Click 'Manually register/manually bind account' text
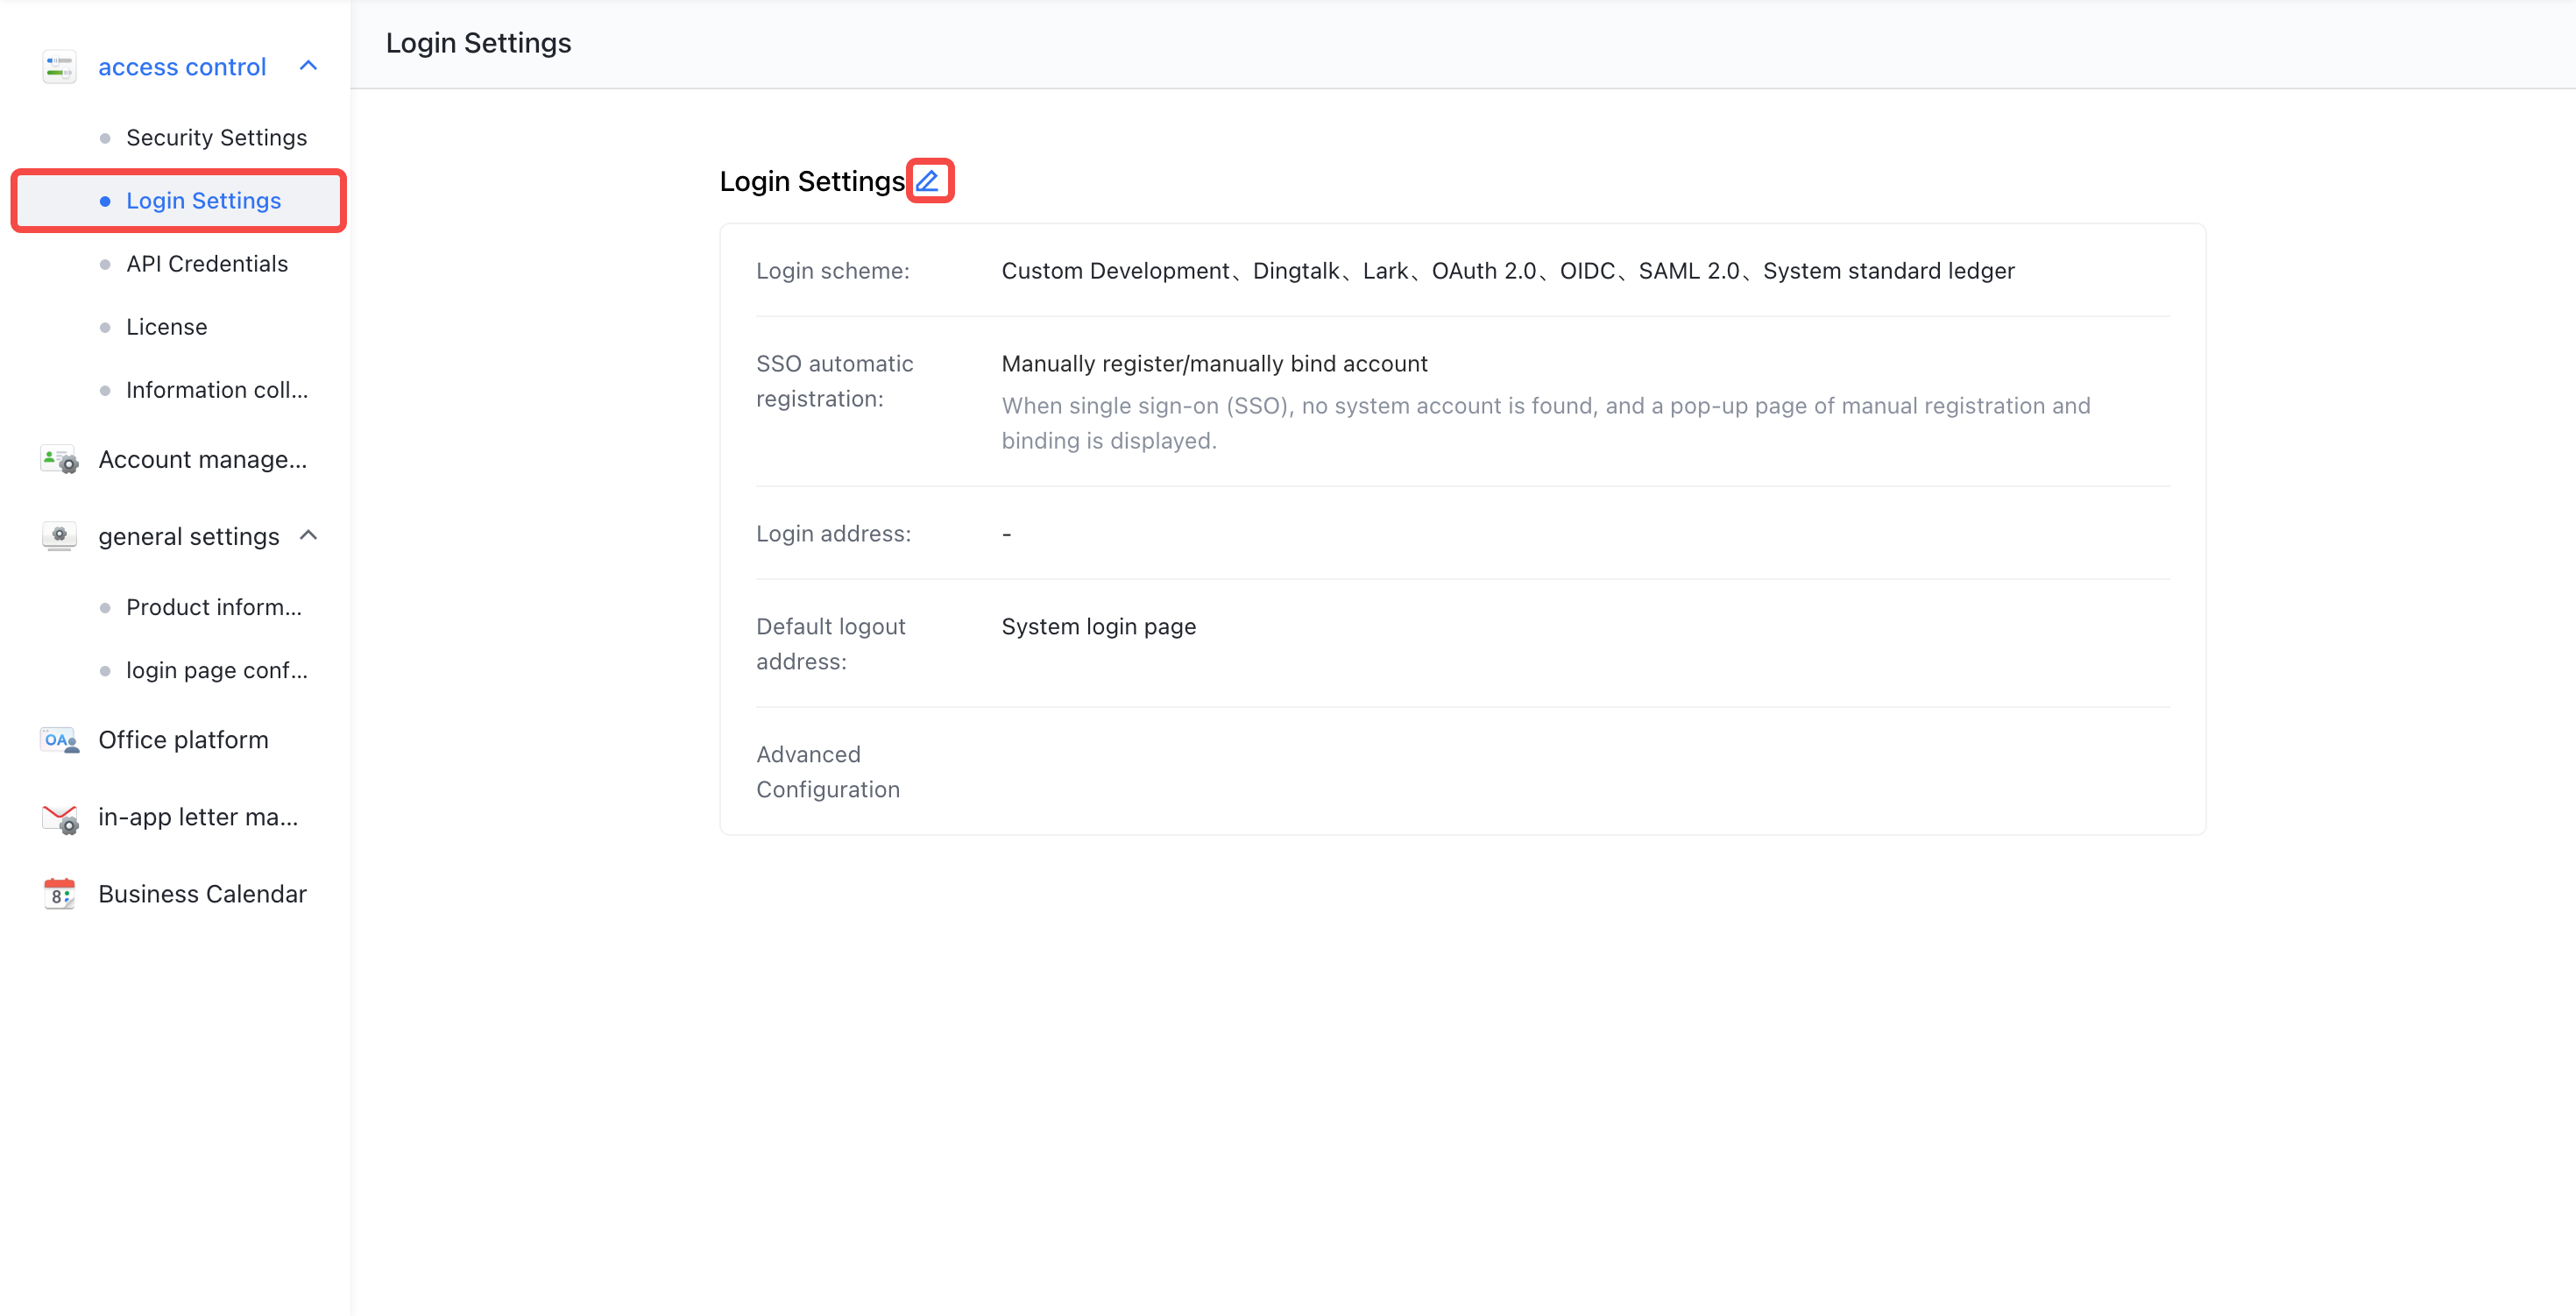 pyautogui.click(x=1215, y=364)
